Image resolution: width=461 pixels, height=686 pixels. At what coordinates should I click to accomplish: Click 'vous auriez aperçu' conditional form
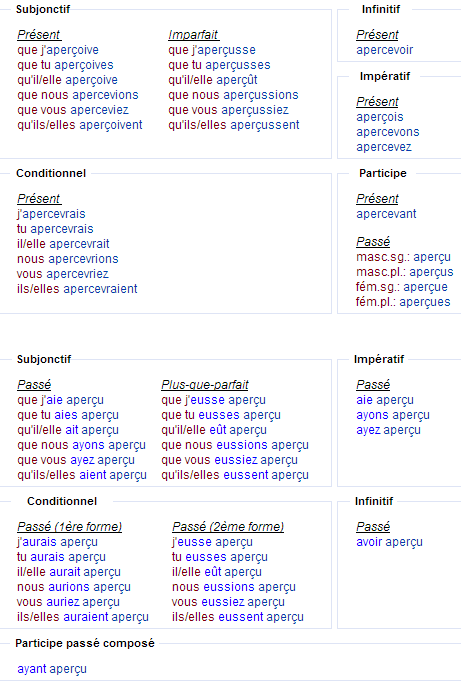[68, 602]
